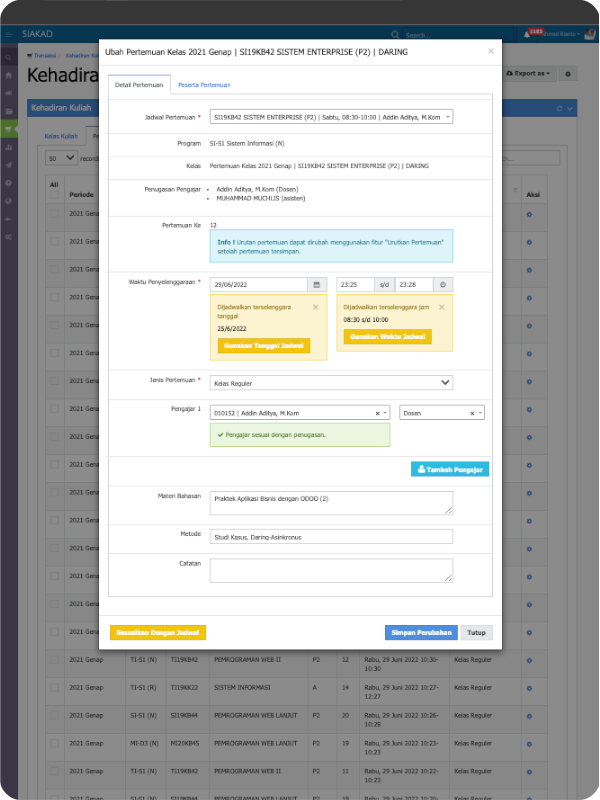Image resolution: width=600 pixels, height=800 pixels.
Task: Click into the Catatan text area
Action: pyautogui.click(x=331, y=570)
